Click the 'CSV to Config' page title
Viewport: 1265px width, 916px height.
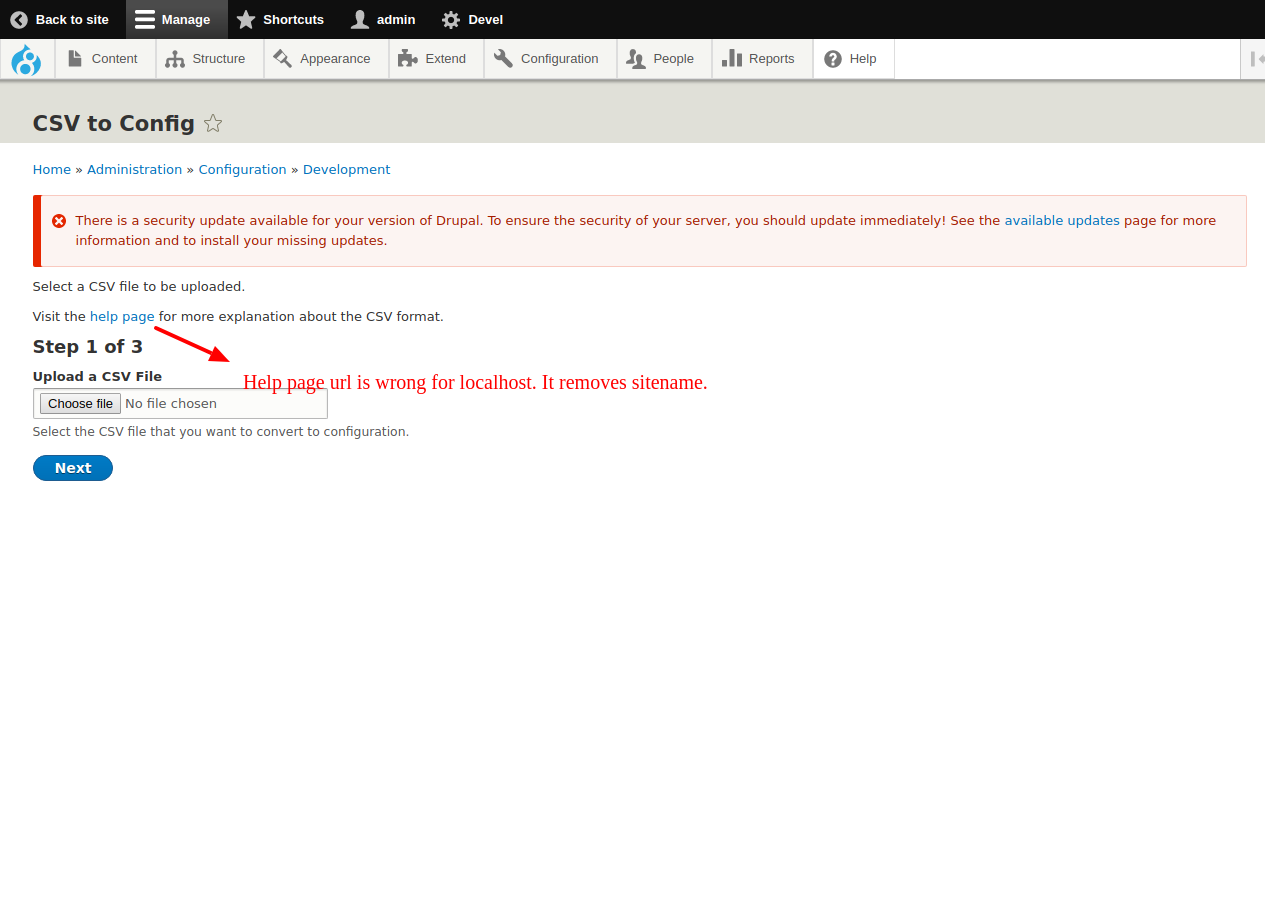click(x=114, y=123)
